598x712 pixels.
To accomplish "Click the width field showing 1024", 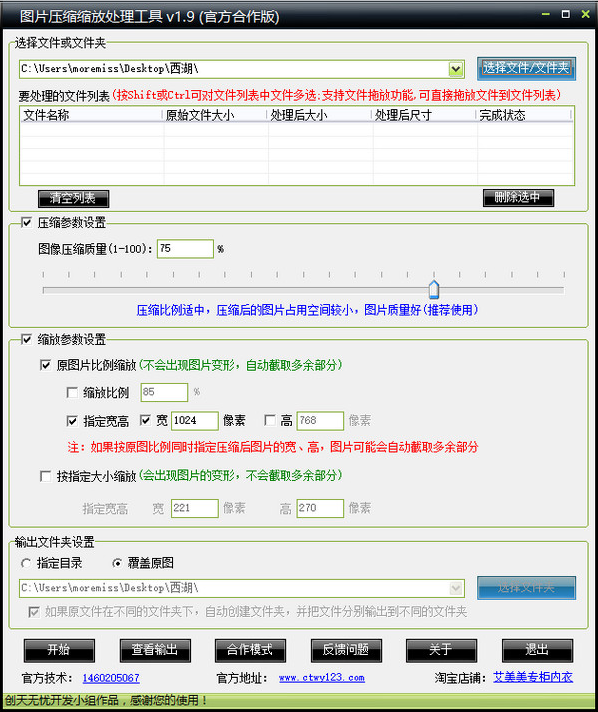I will tap(194, 421).
